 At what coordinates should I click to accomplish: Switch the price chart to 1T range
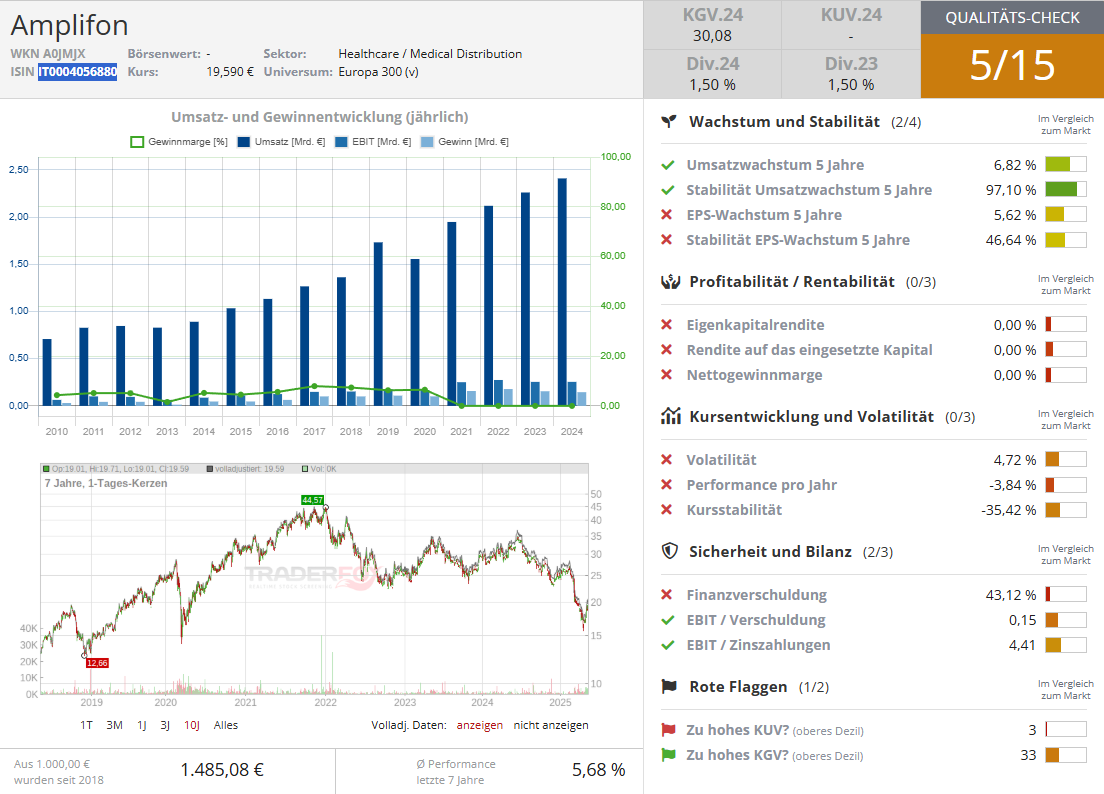click(86, 725)
